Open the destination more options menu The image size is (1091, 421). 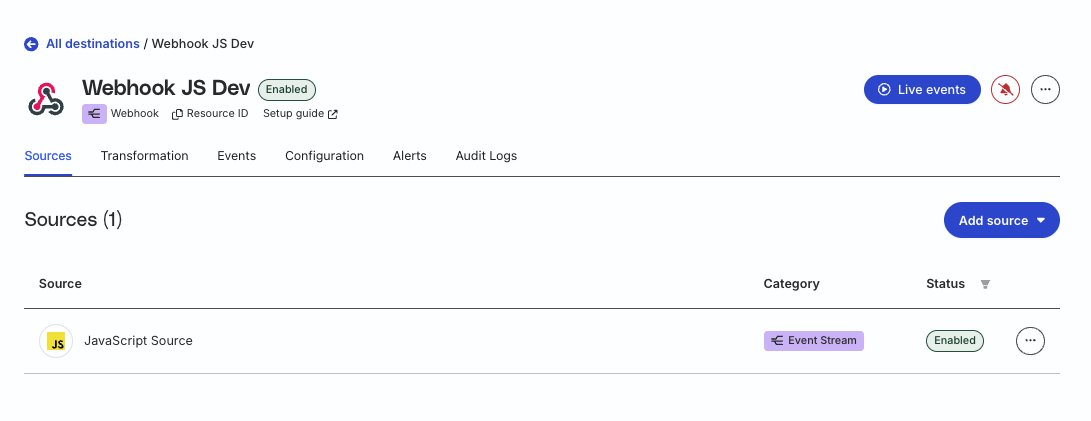1045,89
